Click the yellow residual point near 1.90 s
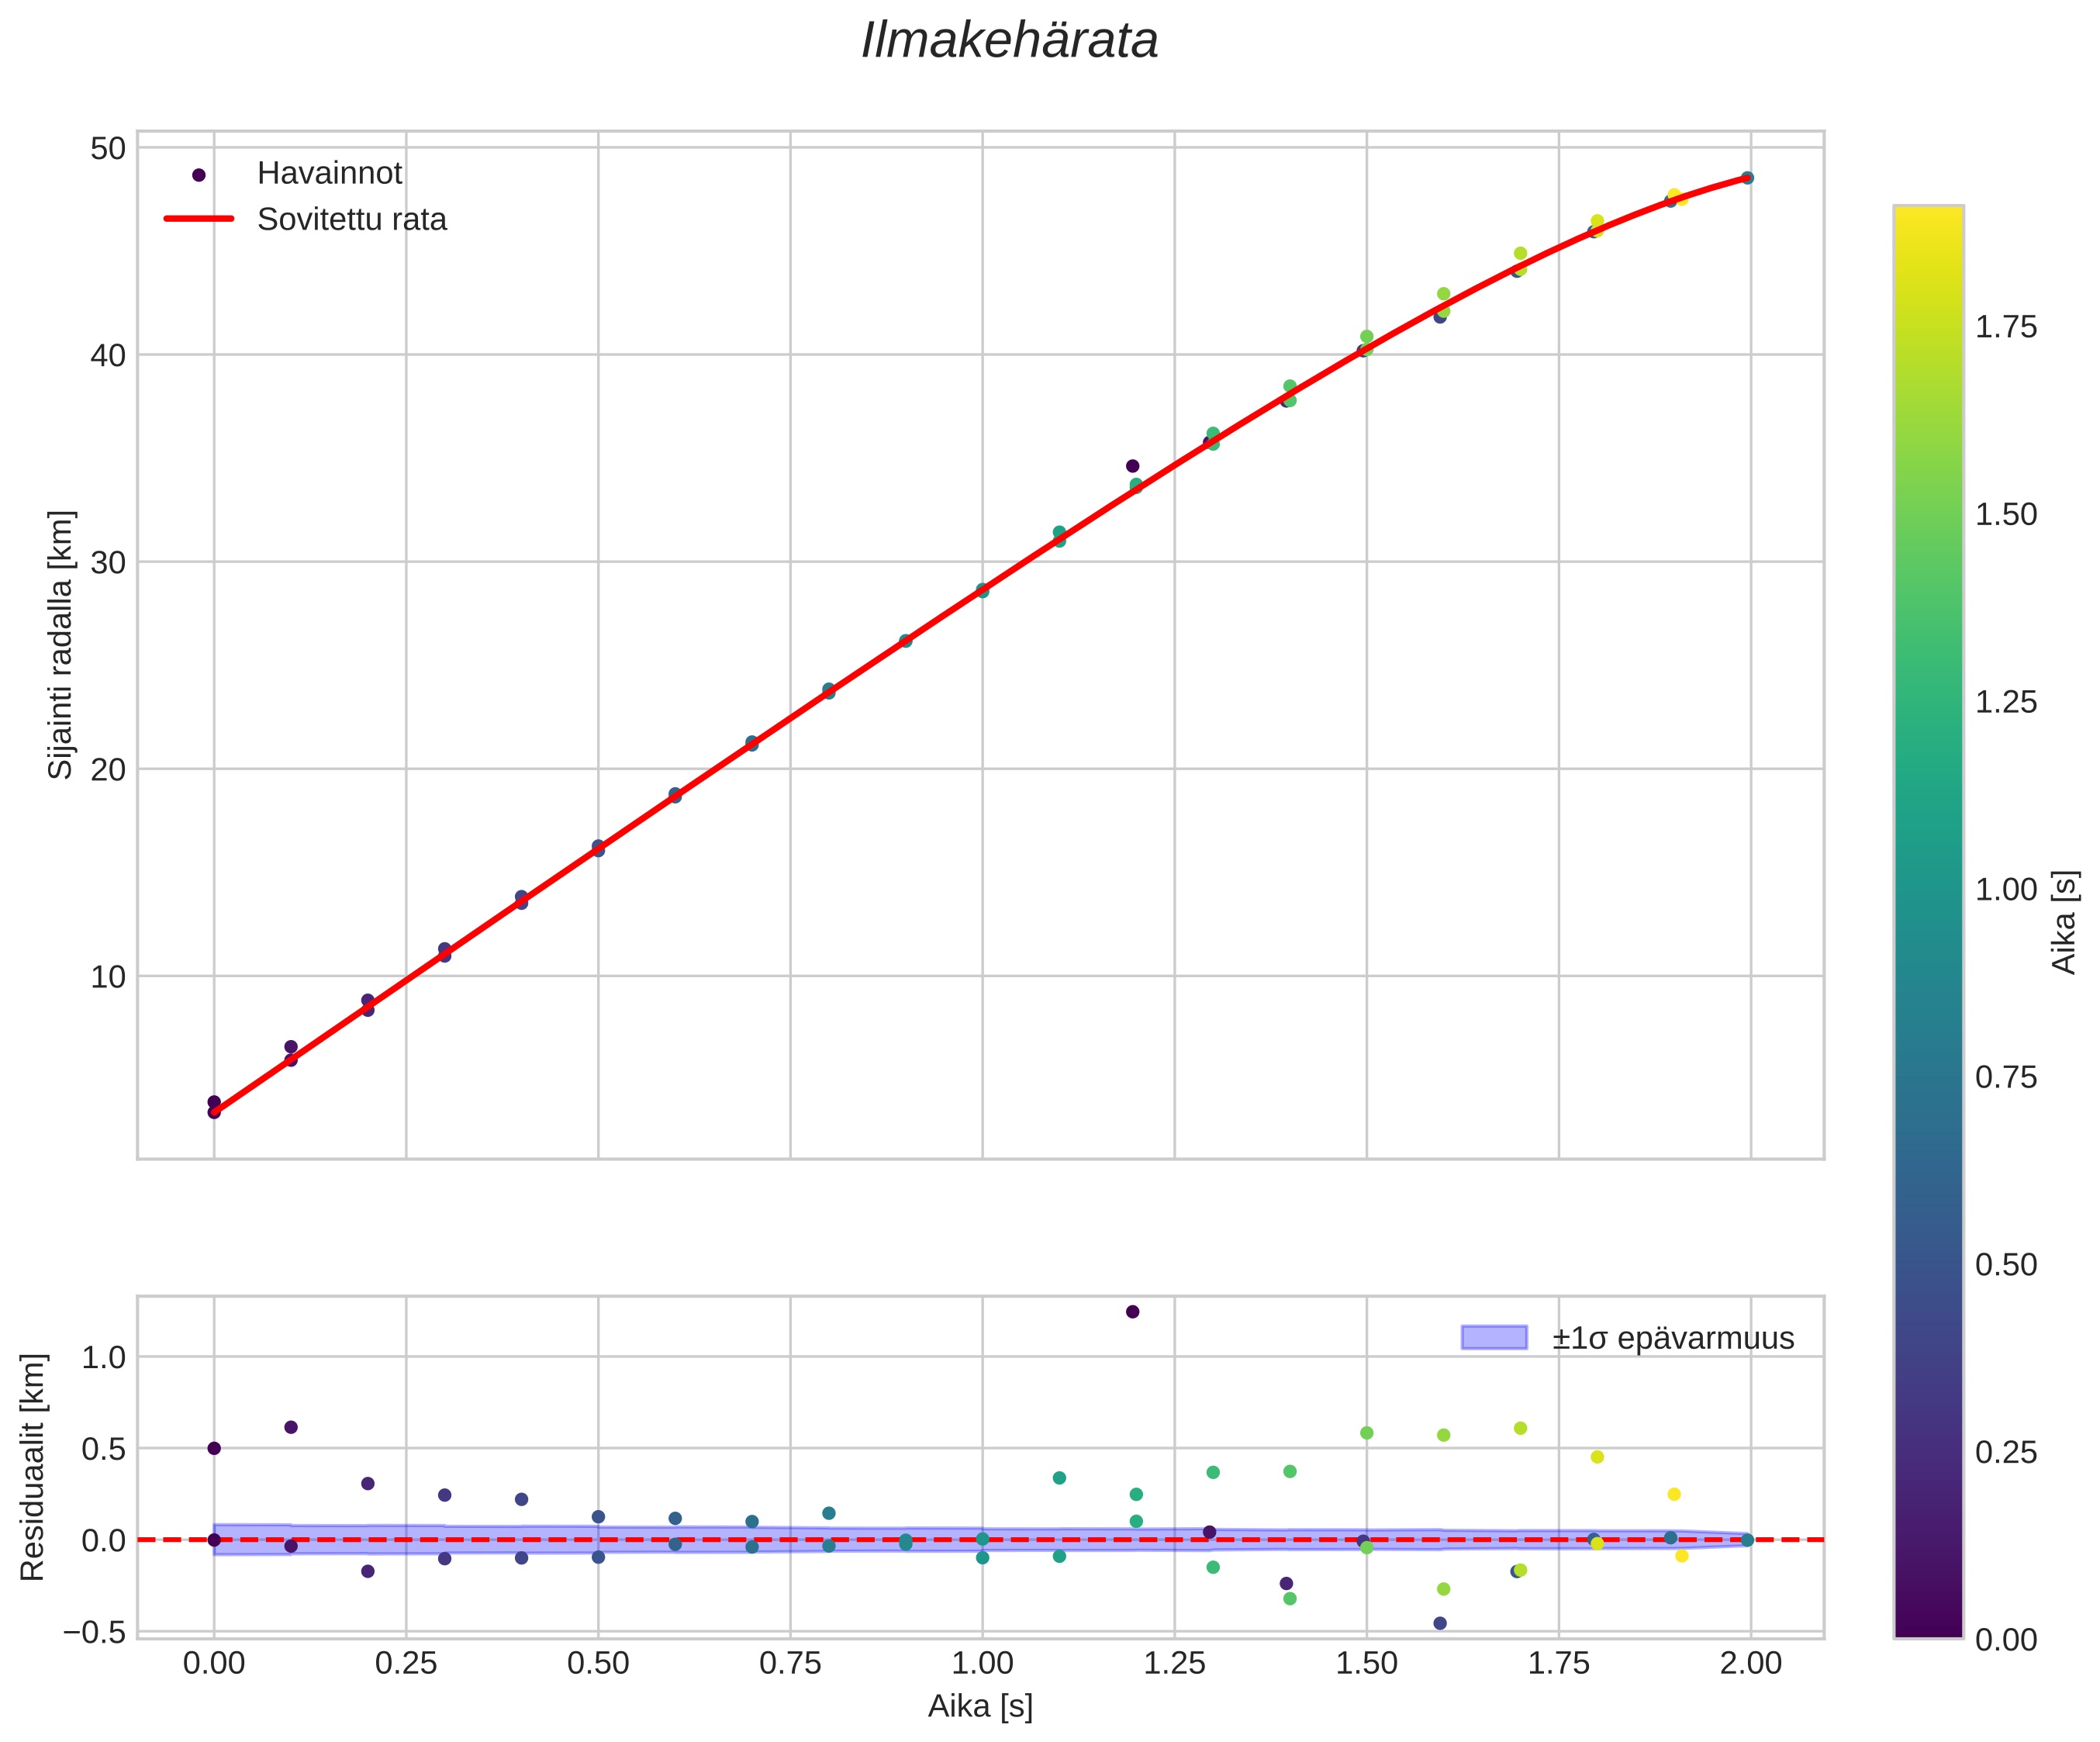The image size is (2100, 1742). pyautogui.click(x=1674, y=1494)
